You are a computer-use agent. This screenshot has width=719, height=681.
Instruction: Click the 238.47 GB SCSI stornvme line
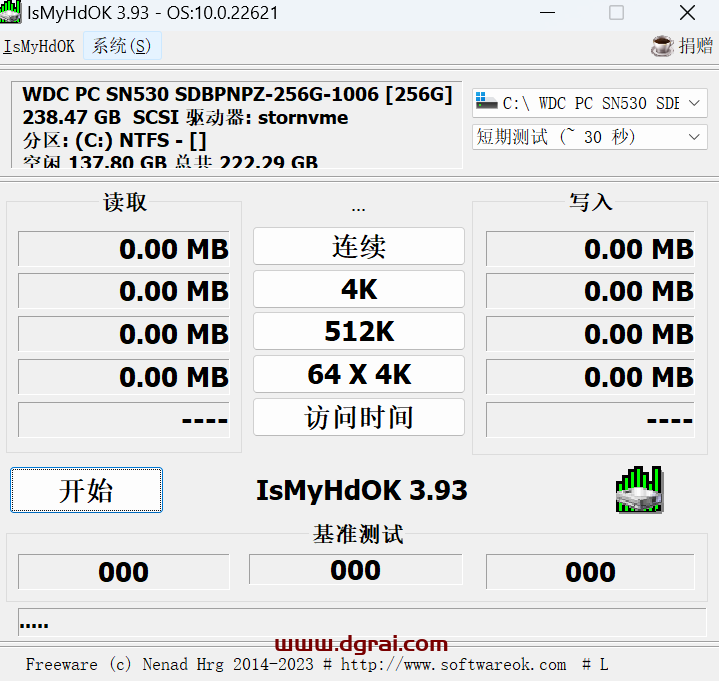pyautogui.click(x=185, y=117)
